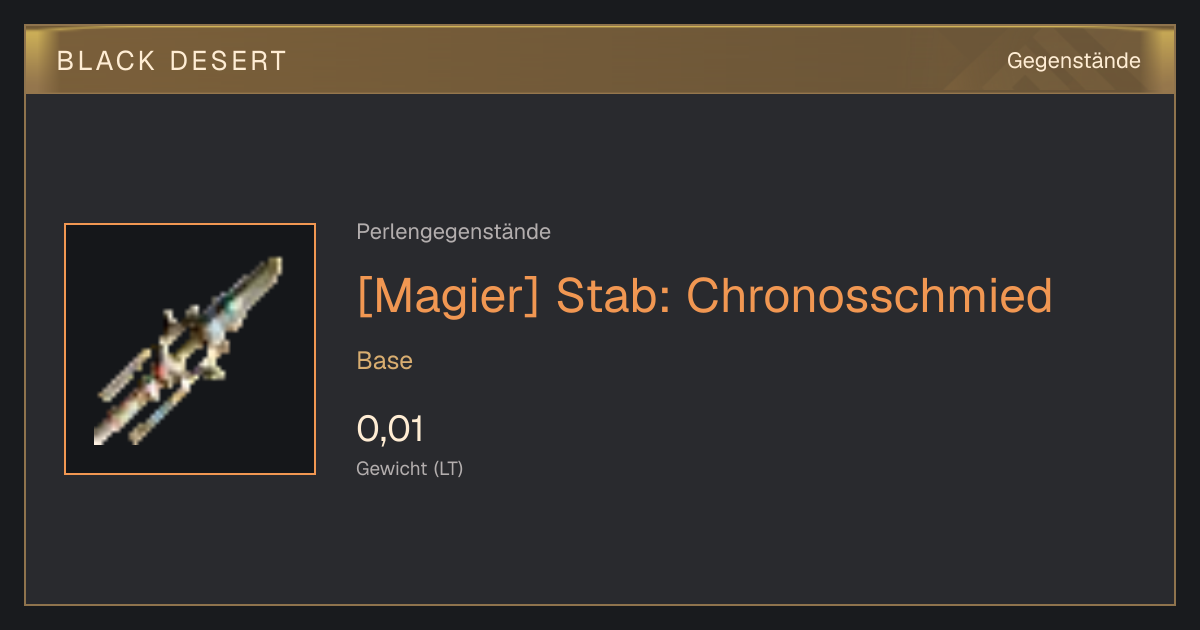Click the word Stab: in the title
This screenshot has height=630, width=1200.
[x=612, y=296]
